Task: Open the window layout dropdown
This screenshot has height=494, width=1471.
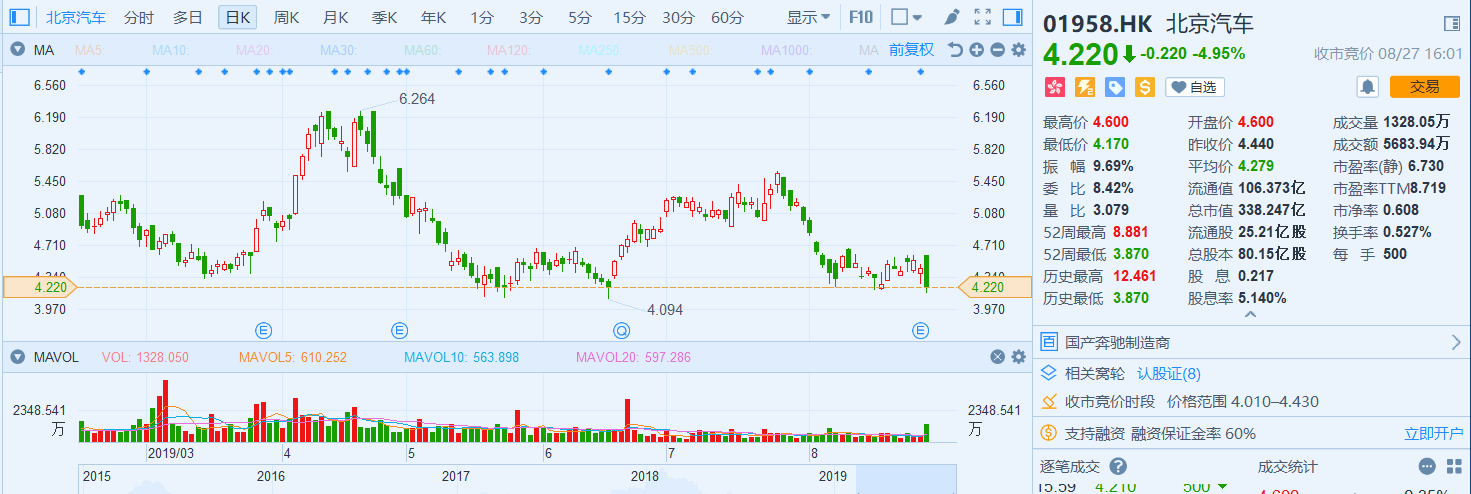Action: (908, 17)
